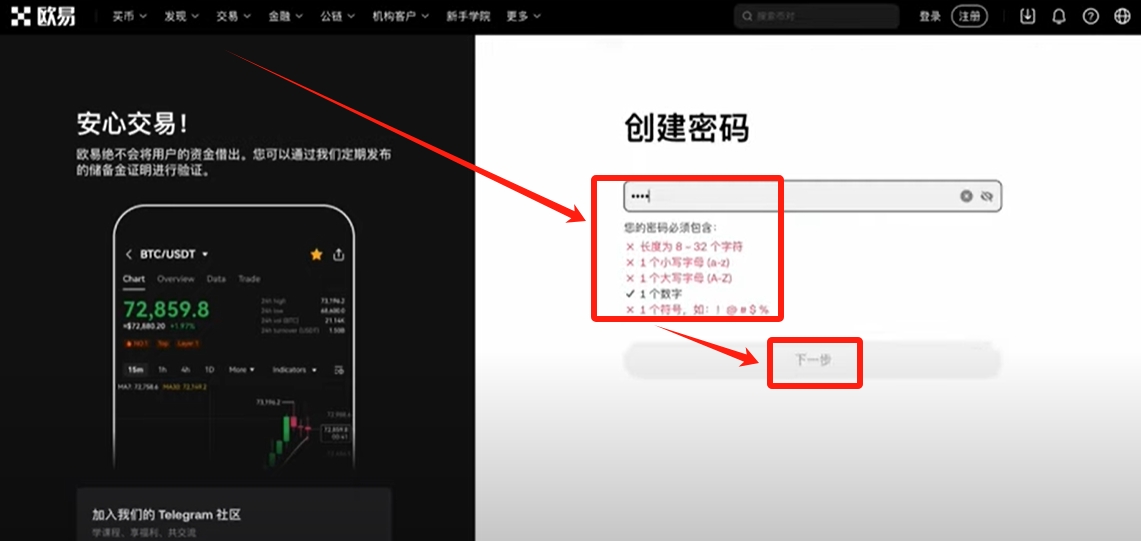The height and width of the screenshot is (541, 1141).
Task: Expand the 更多 dropdown menu
Action: coord(523,16)
